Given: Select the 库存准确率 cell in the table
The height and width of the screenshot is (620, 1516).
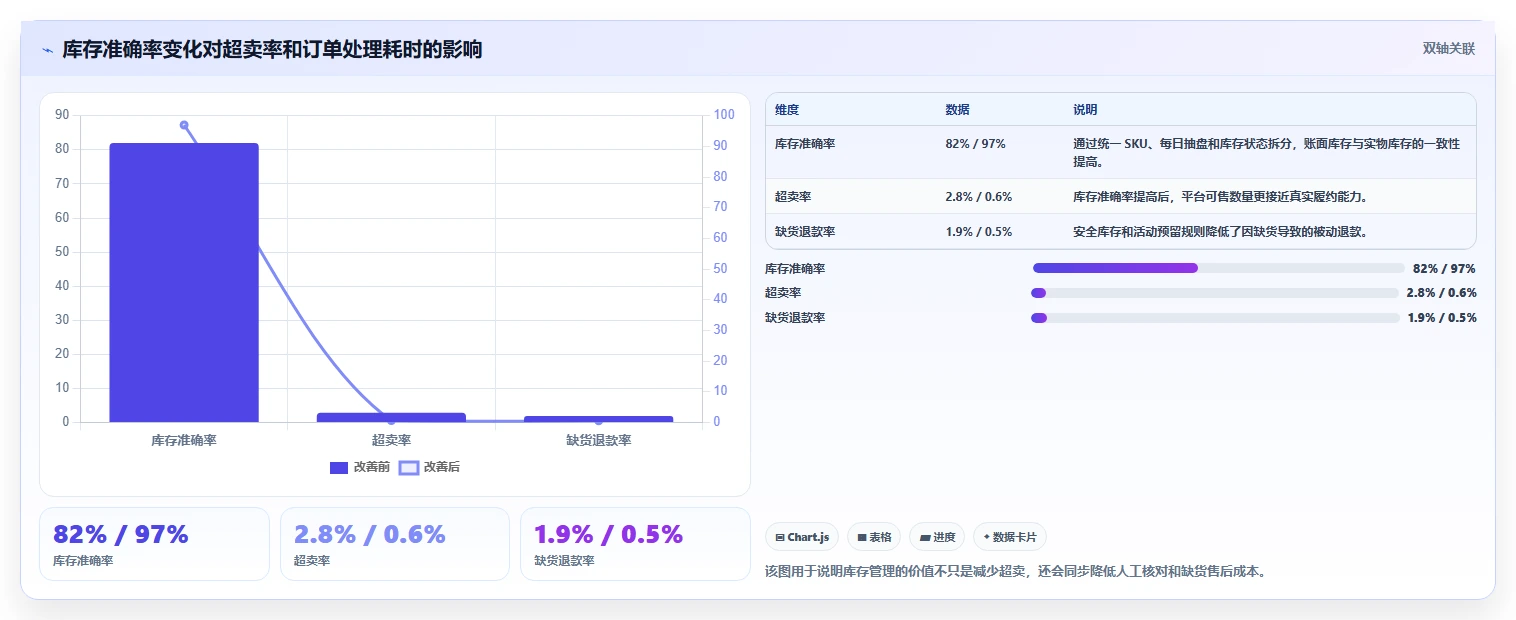Looking at the screenshot, I should click(805, 144).
